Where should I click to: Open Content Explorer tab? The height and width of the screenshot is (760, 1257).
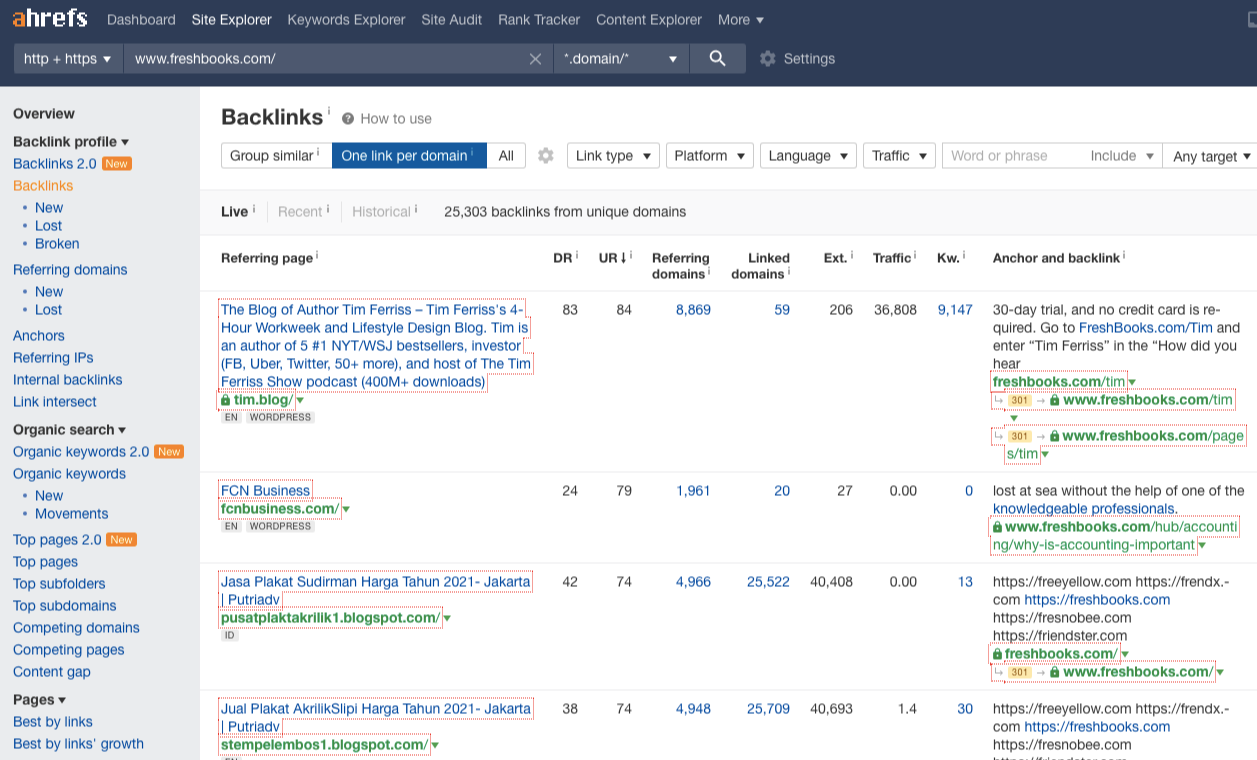(649, 20)
